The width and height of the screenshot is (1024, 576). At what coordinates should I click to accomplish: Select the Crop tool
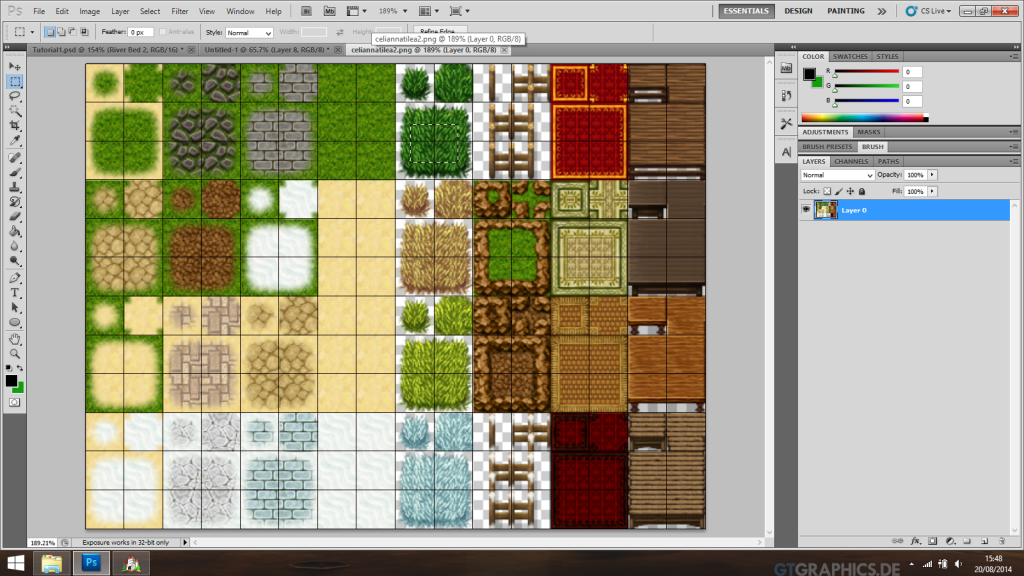point(14,125)
